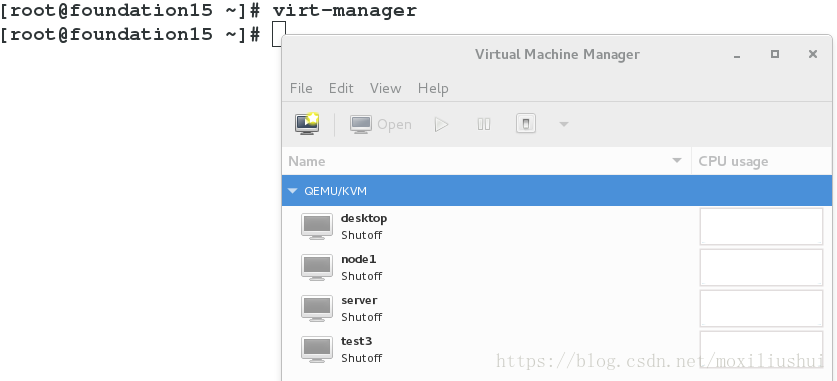
Task: Open the Edit menu
Action: (341, 88)
